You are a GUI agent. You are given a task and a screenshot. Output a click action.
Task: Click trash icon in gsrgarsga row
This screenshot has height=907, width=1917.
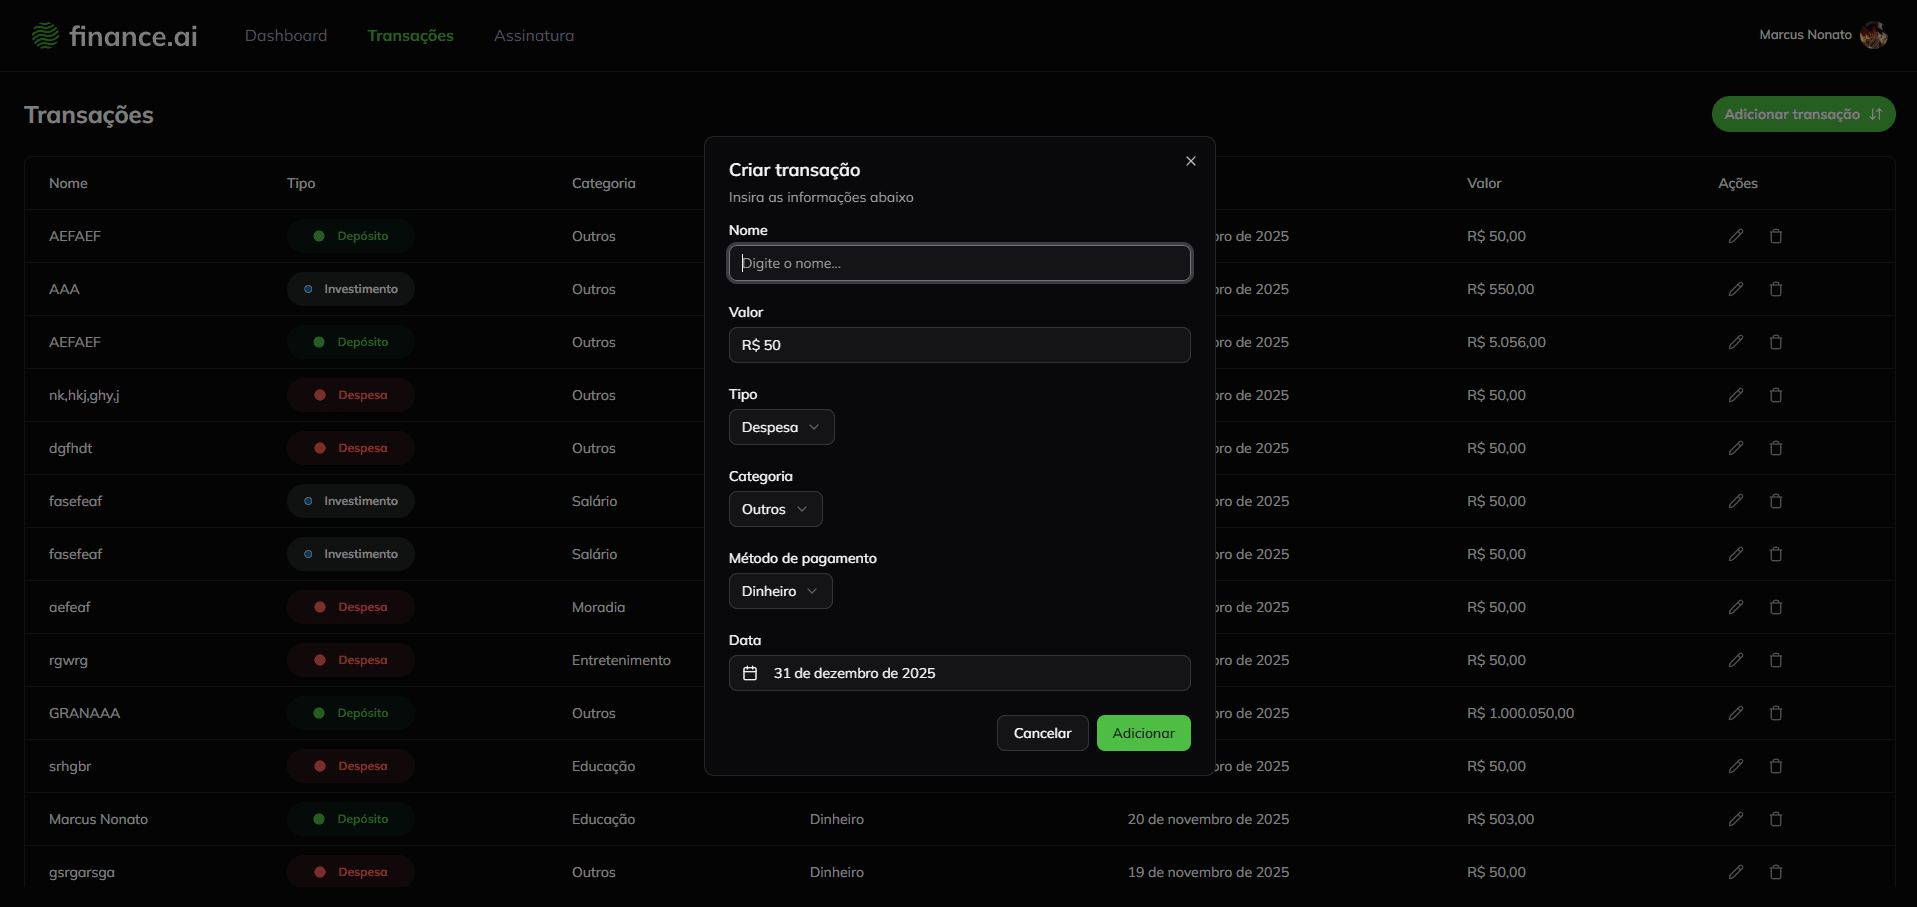1776,872
